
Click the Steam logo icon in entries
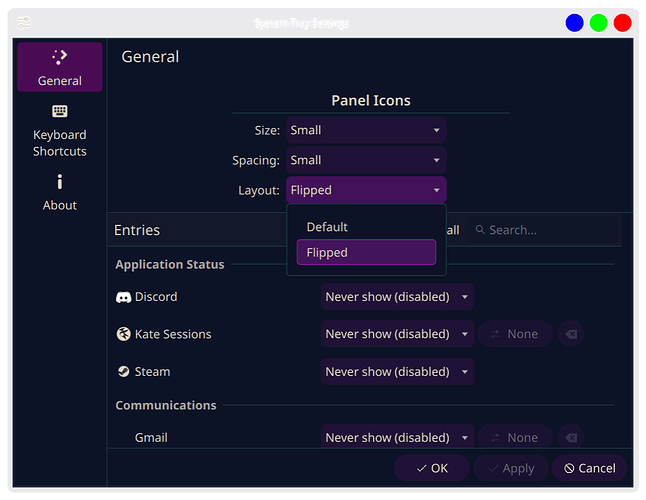124,371
